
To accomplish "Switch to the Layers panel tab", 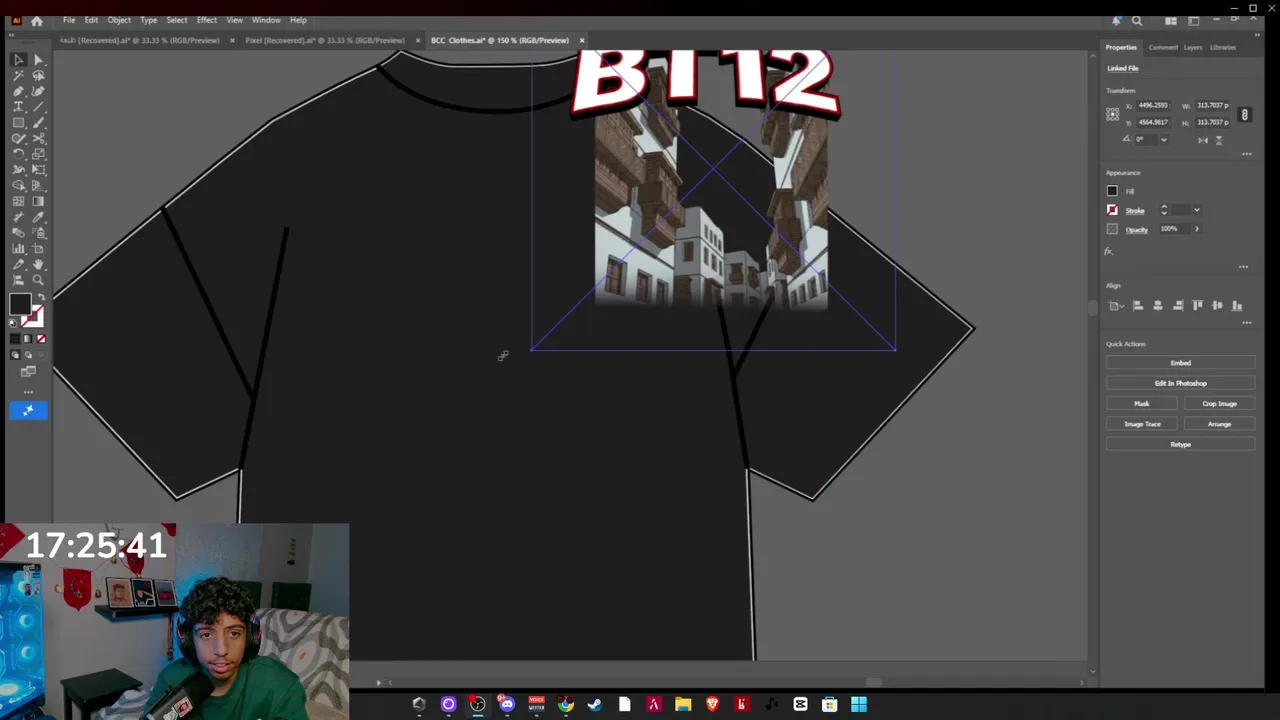I will click(x=1193, y=47).
